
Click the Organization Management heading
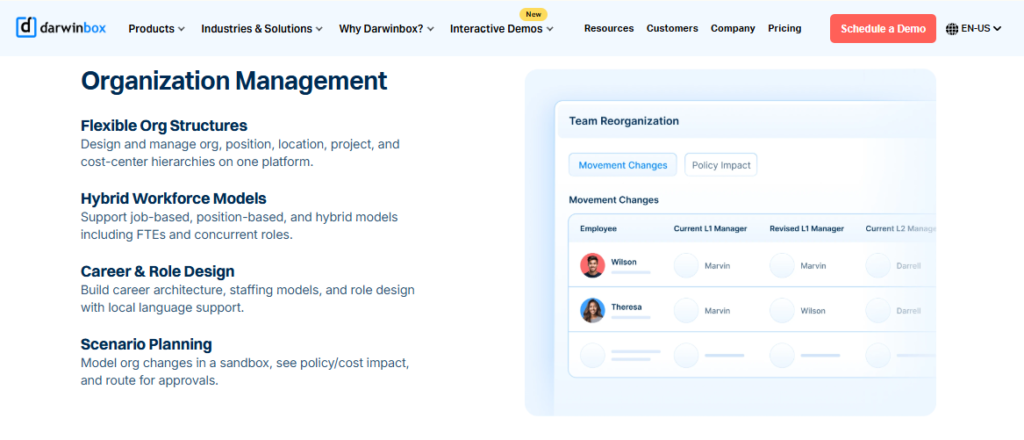pyautogui.click(x=234, y=81)
